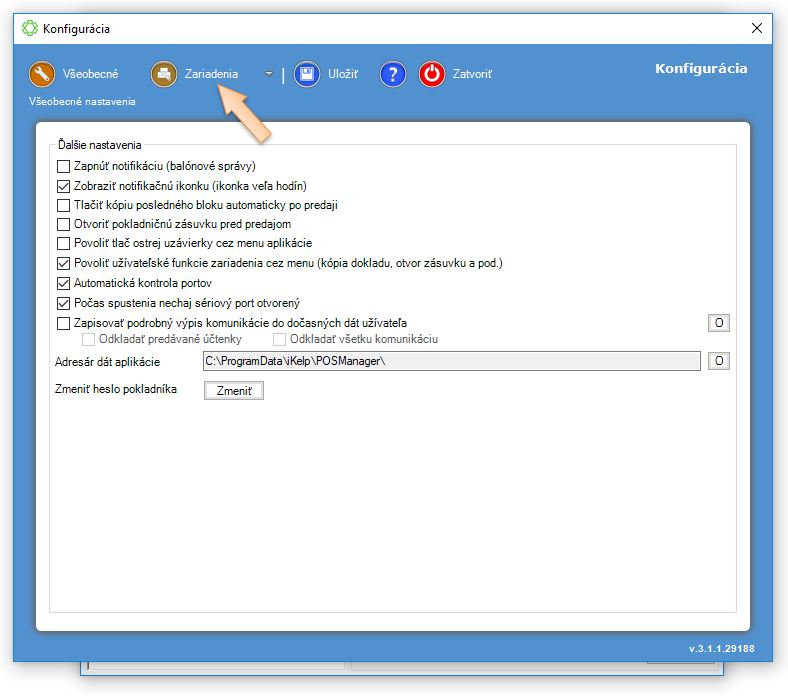
Task: Open help via the question mark icon
Action: point(393,74)
